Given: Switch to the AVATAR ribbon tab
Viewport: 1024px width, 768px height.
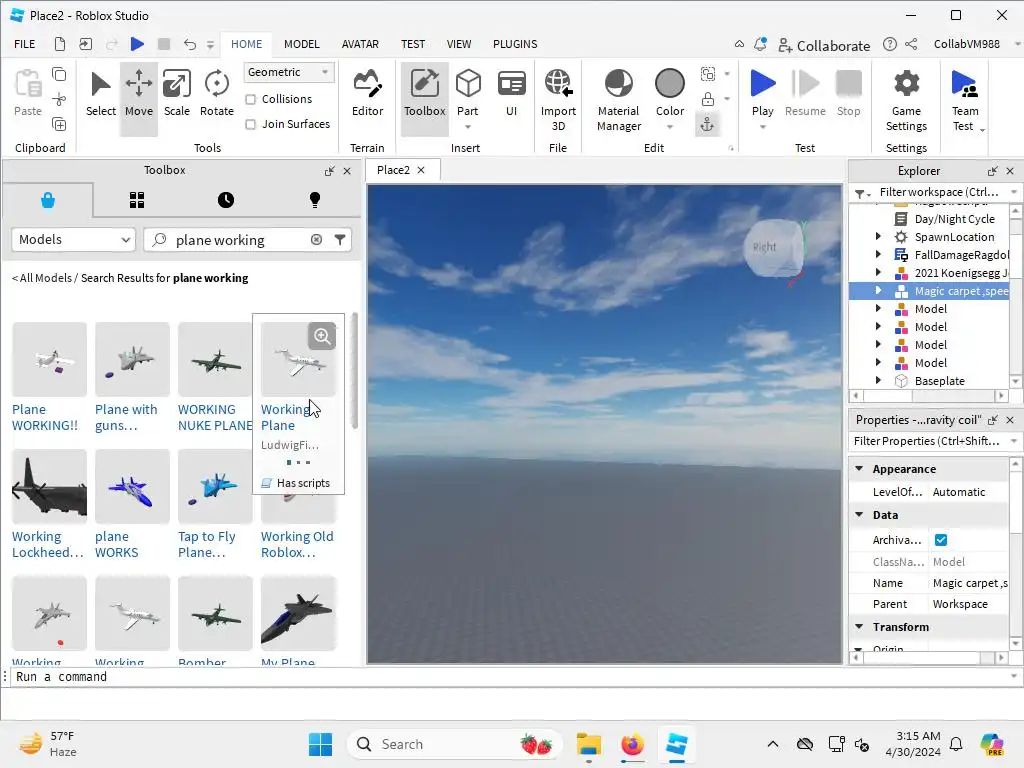Looking at the screenshot, I should click(360, 44).
